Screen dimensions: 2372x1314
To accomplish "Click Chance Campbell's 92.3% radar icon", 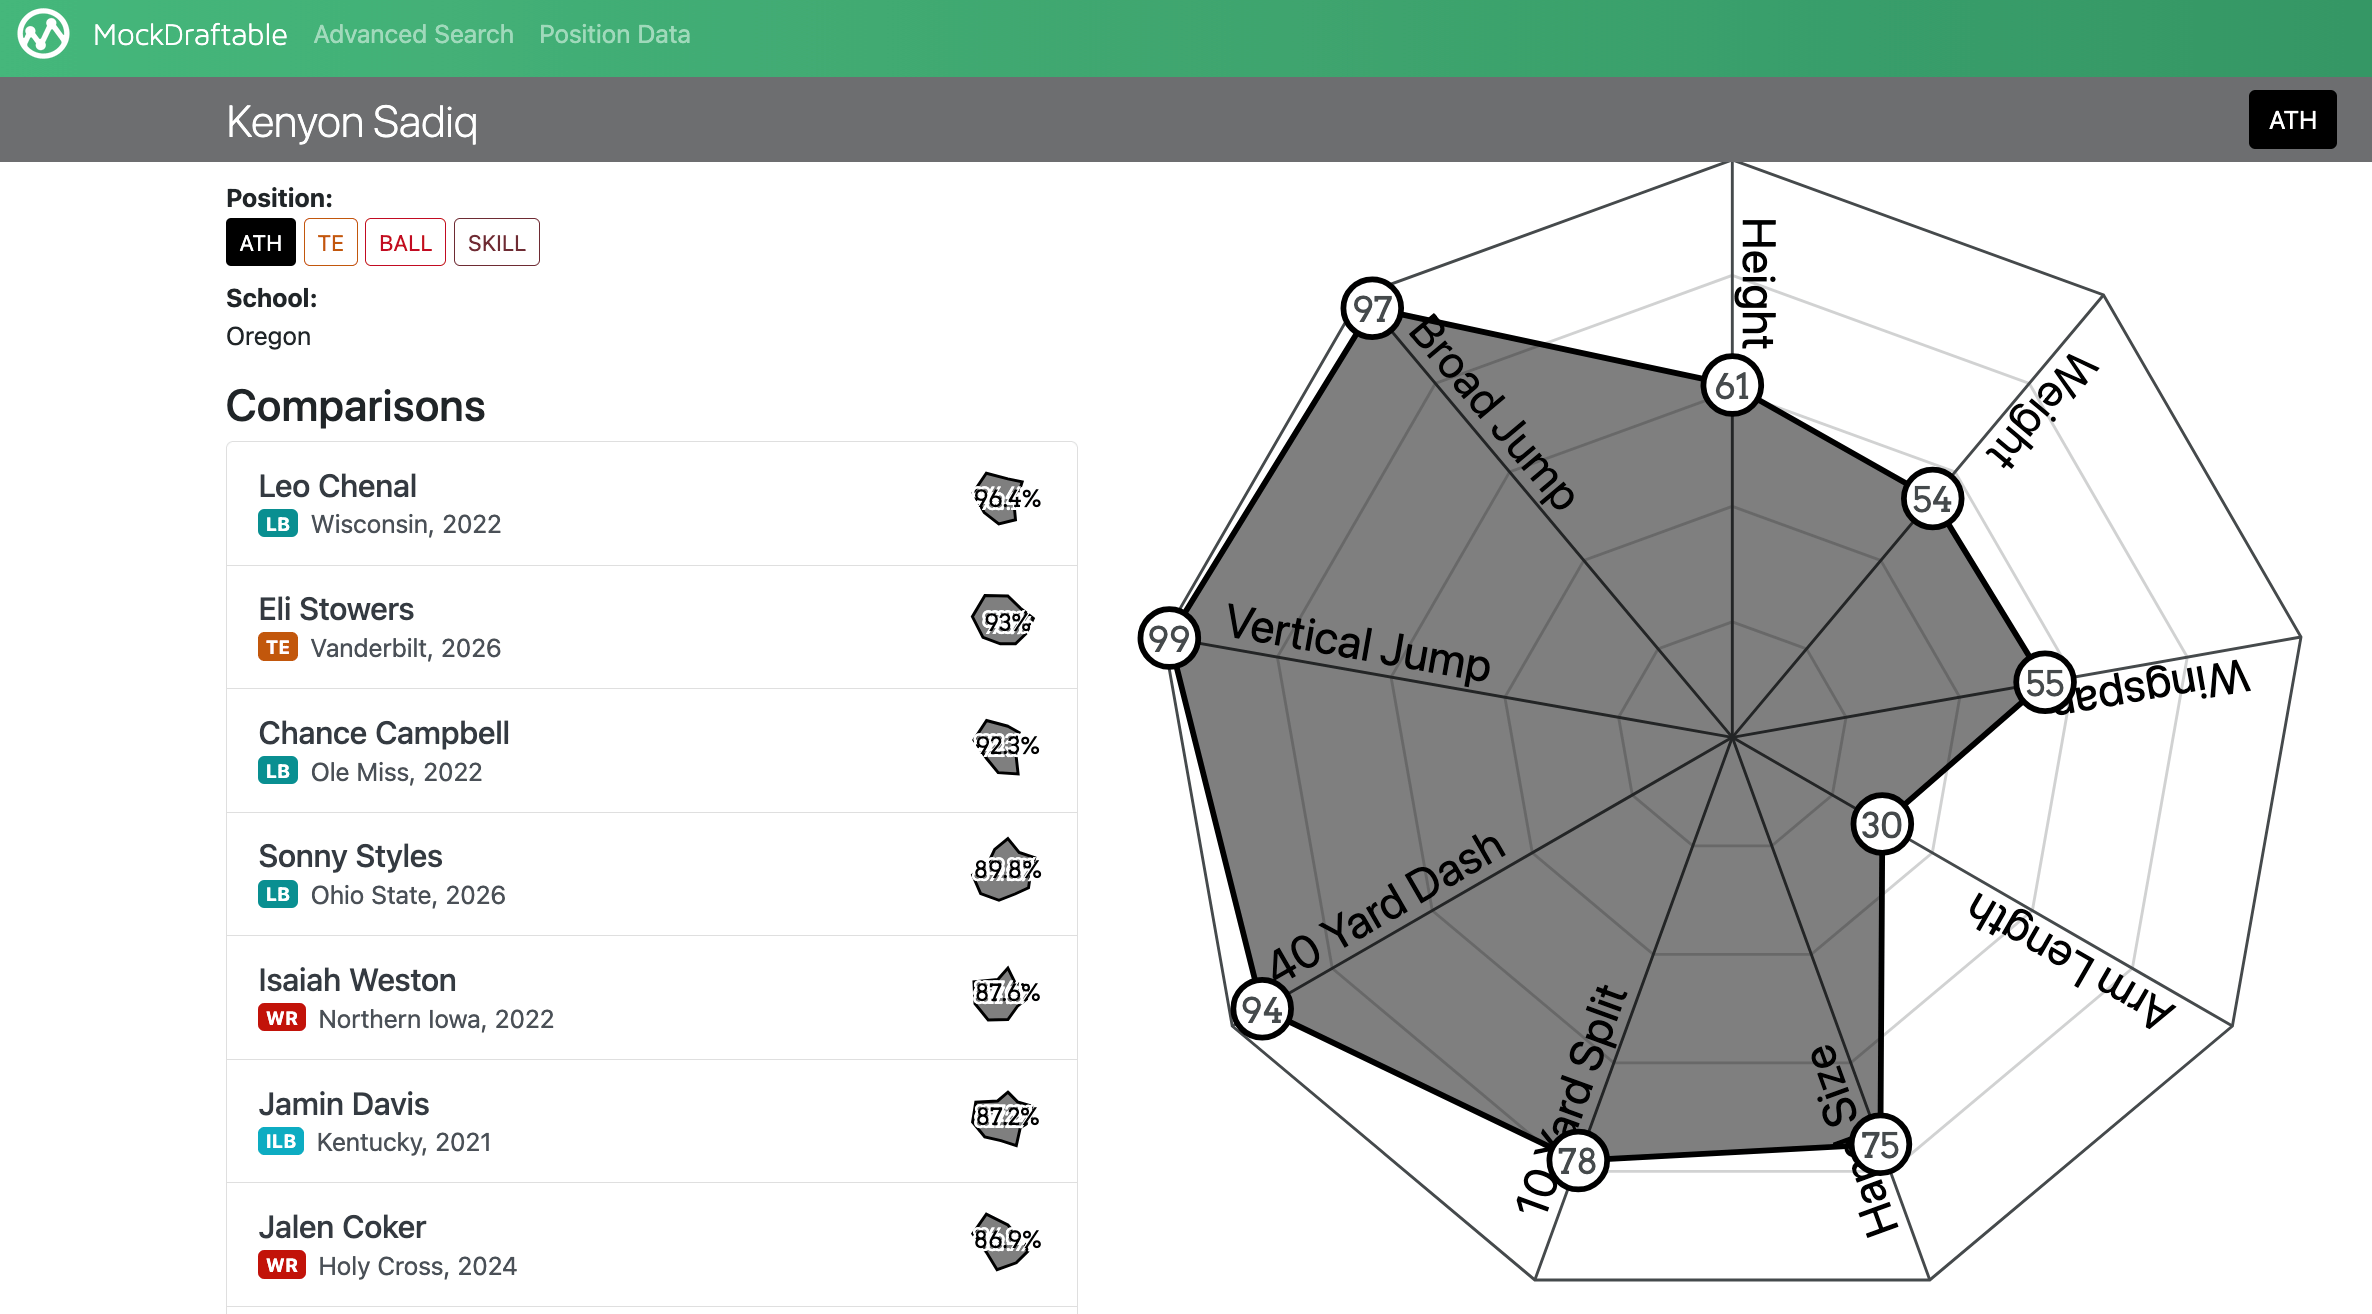I will click(x=1005, y=746).
